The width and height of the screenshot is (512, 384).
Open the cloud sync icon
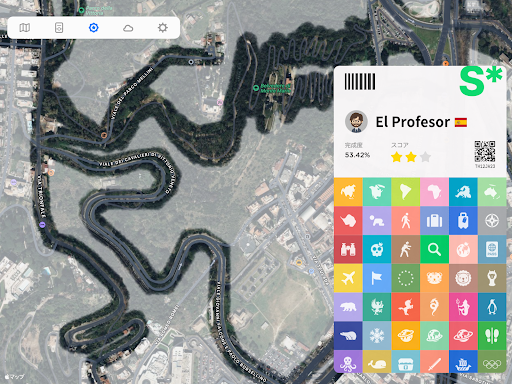tap(128, 28)
